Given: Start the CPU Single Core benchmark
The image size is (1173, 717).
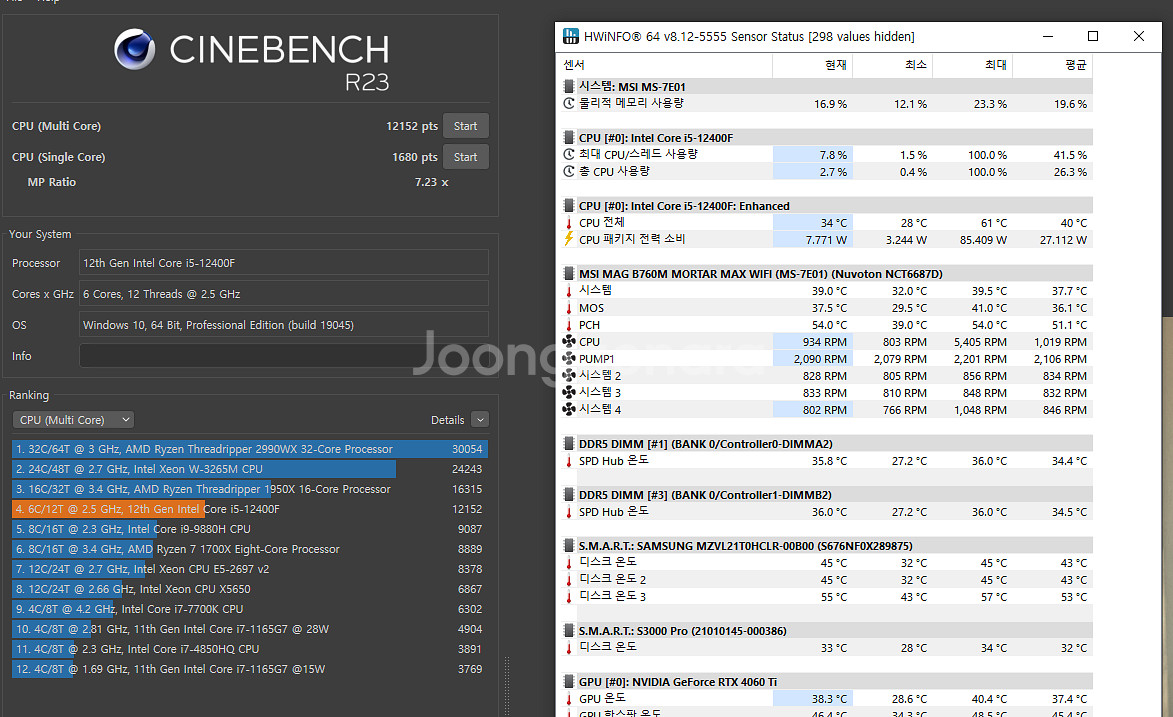Looking at the screenshot, I should [465, 156].
